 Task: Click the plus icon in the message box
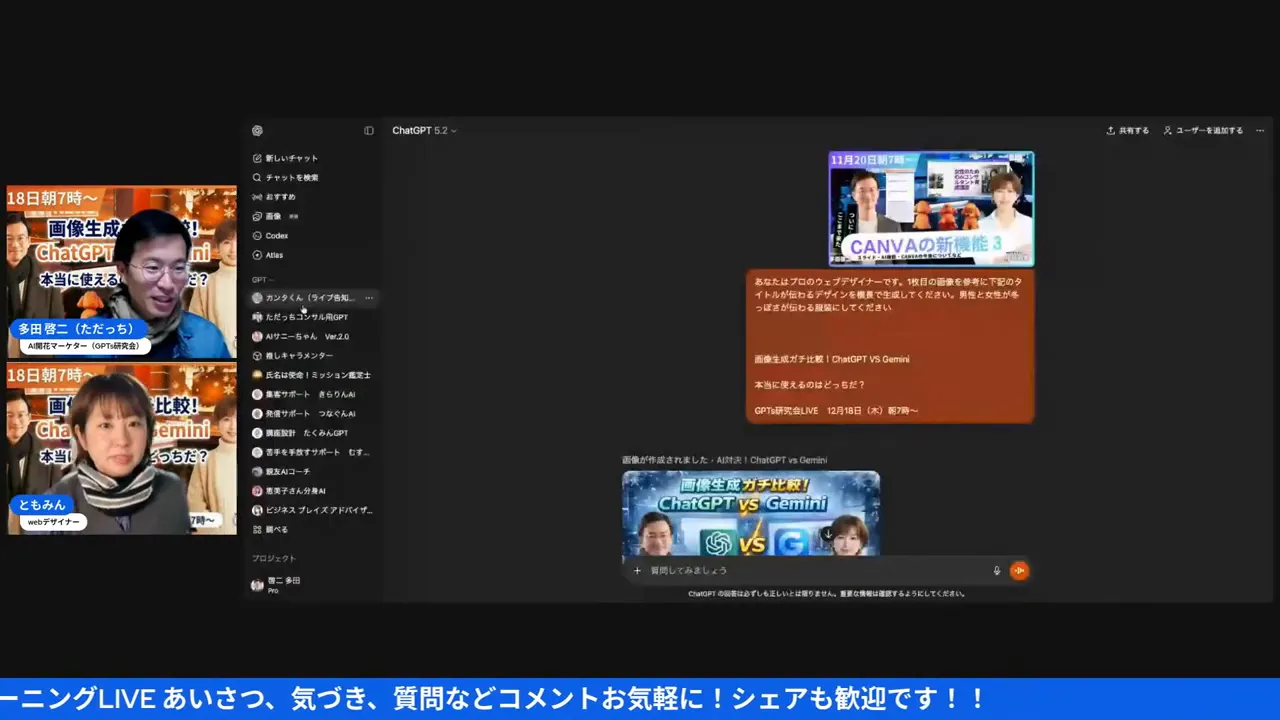637,570
